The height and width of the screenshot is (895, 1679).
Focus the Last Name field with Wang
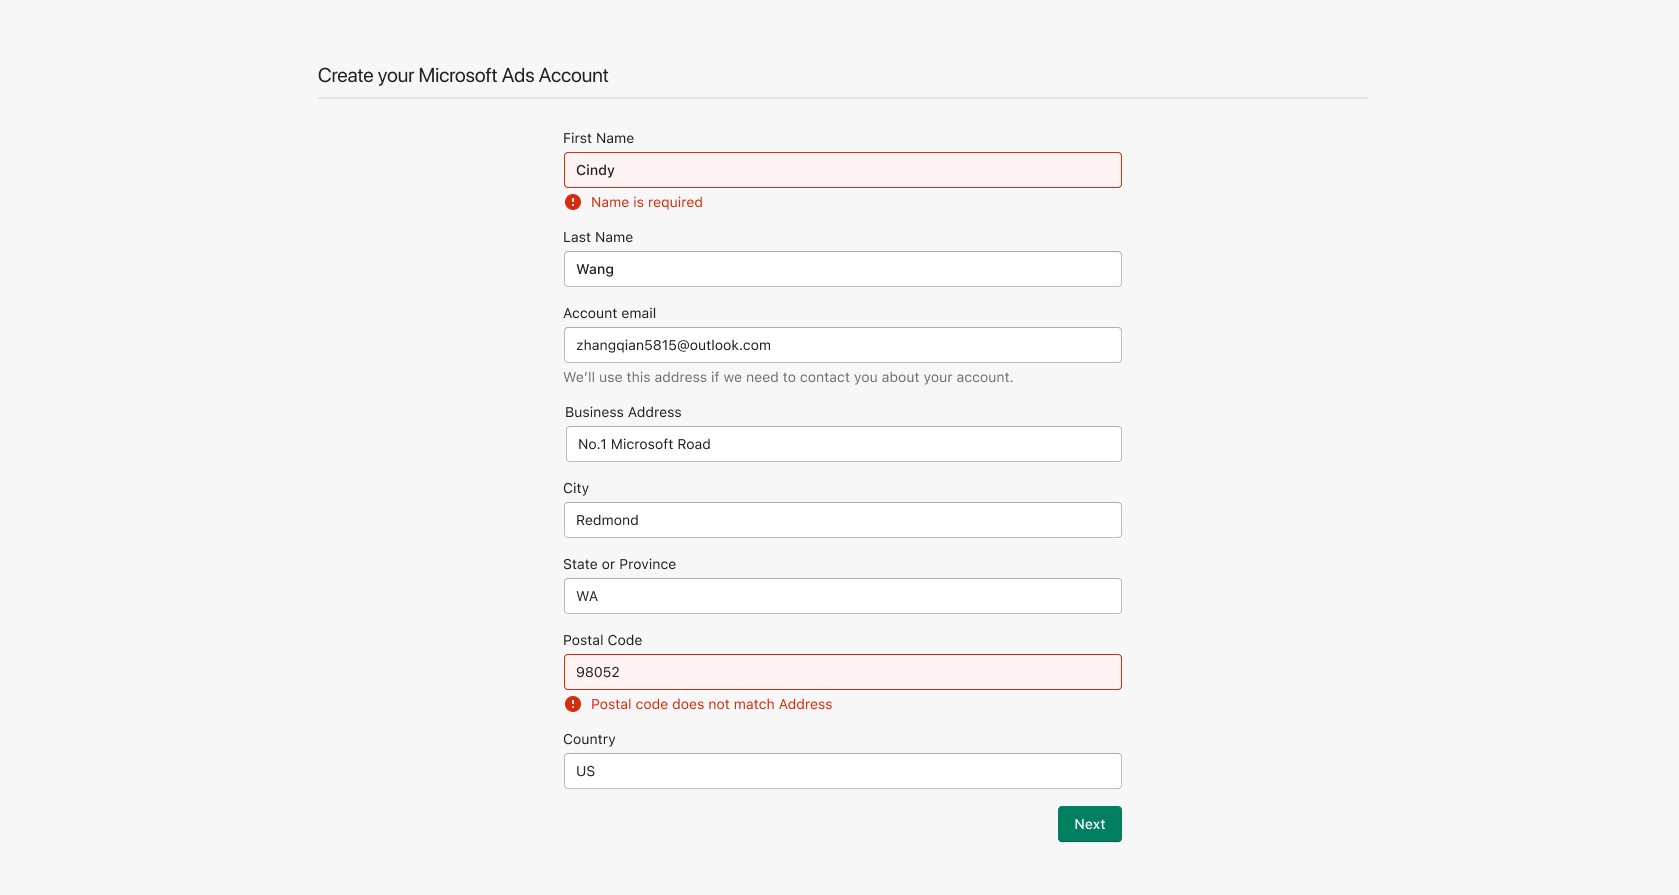[x=842, y=269]
